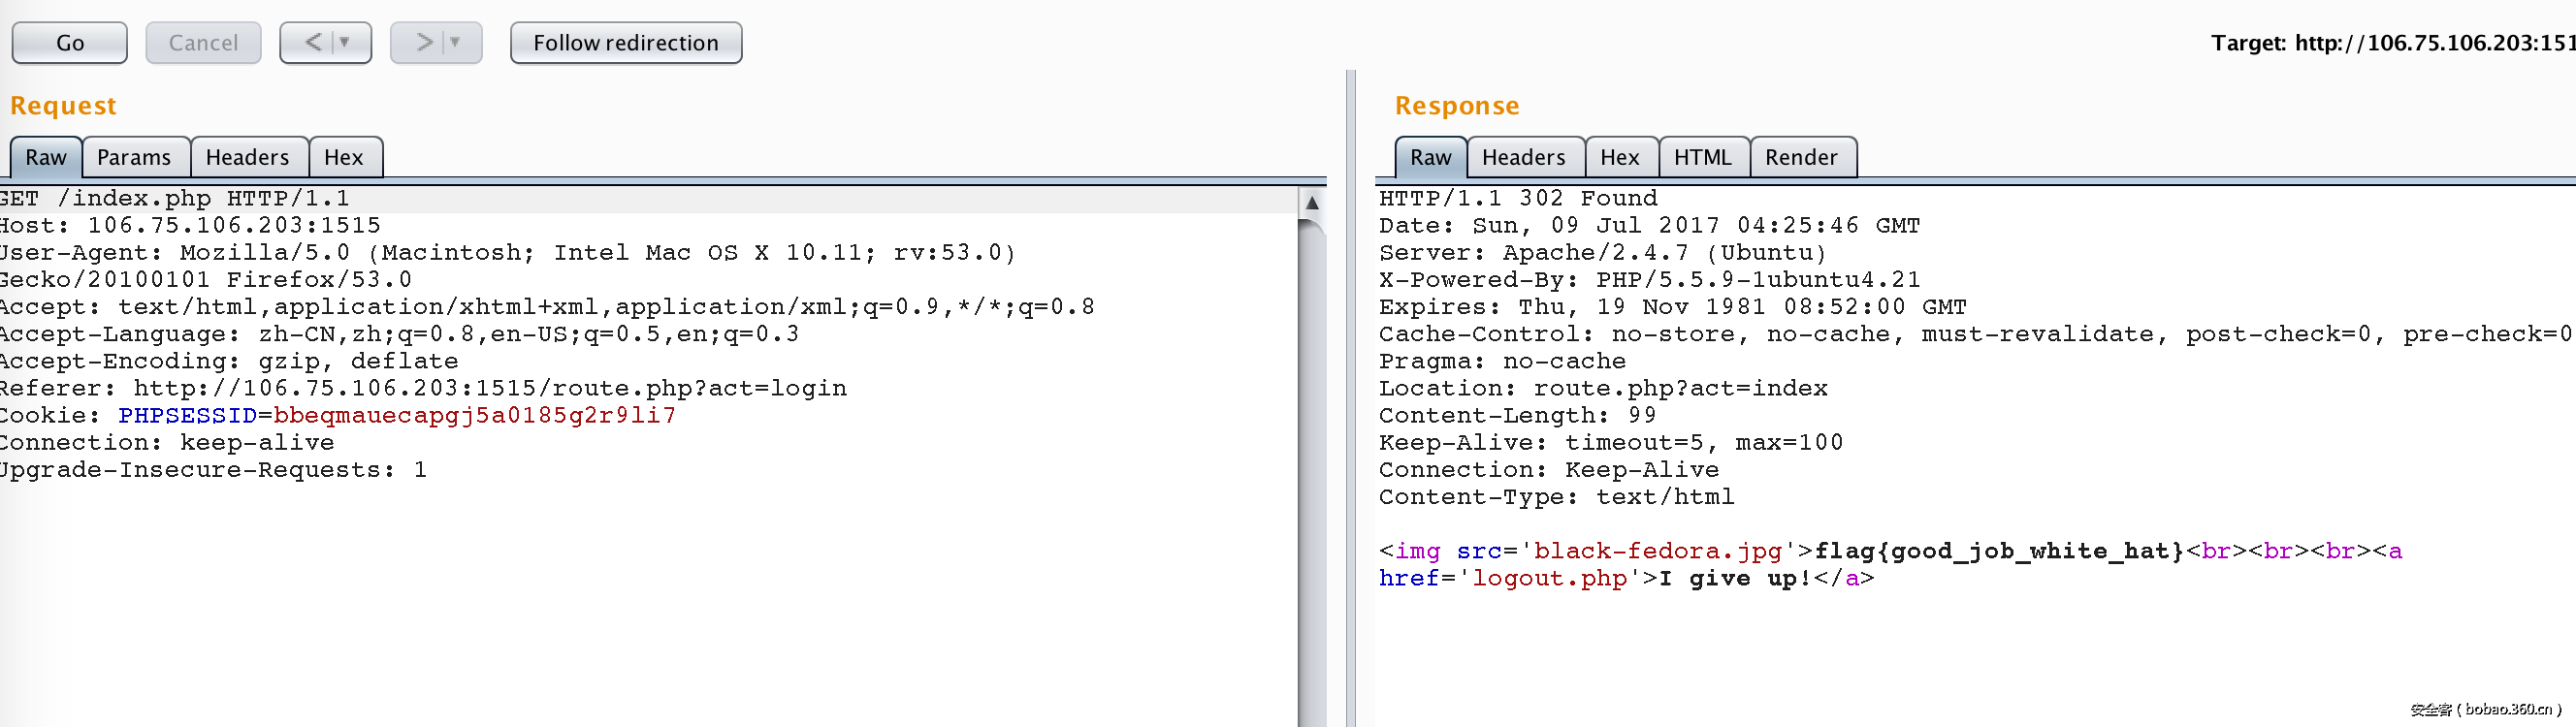Click the PHPSESSID cookie value in request

click(x=475, y=416)
